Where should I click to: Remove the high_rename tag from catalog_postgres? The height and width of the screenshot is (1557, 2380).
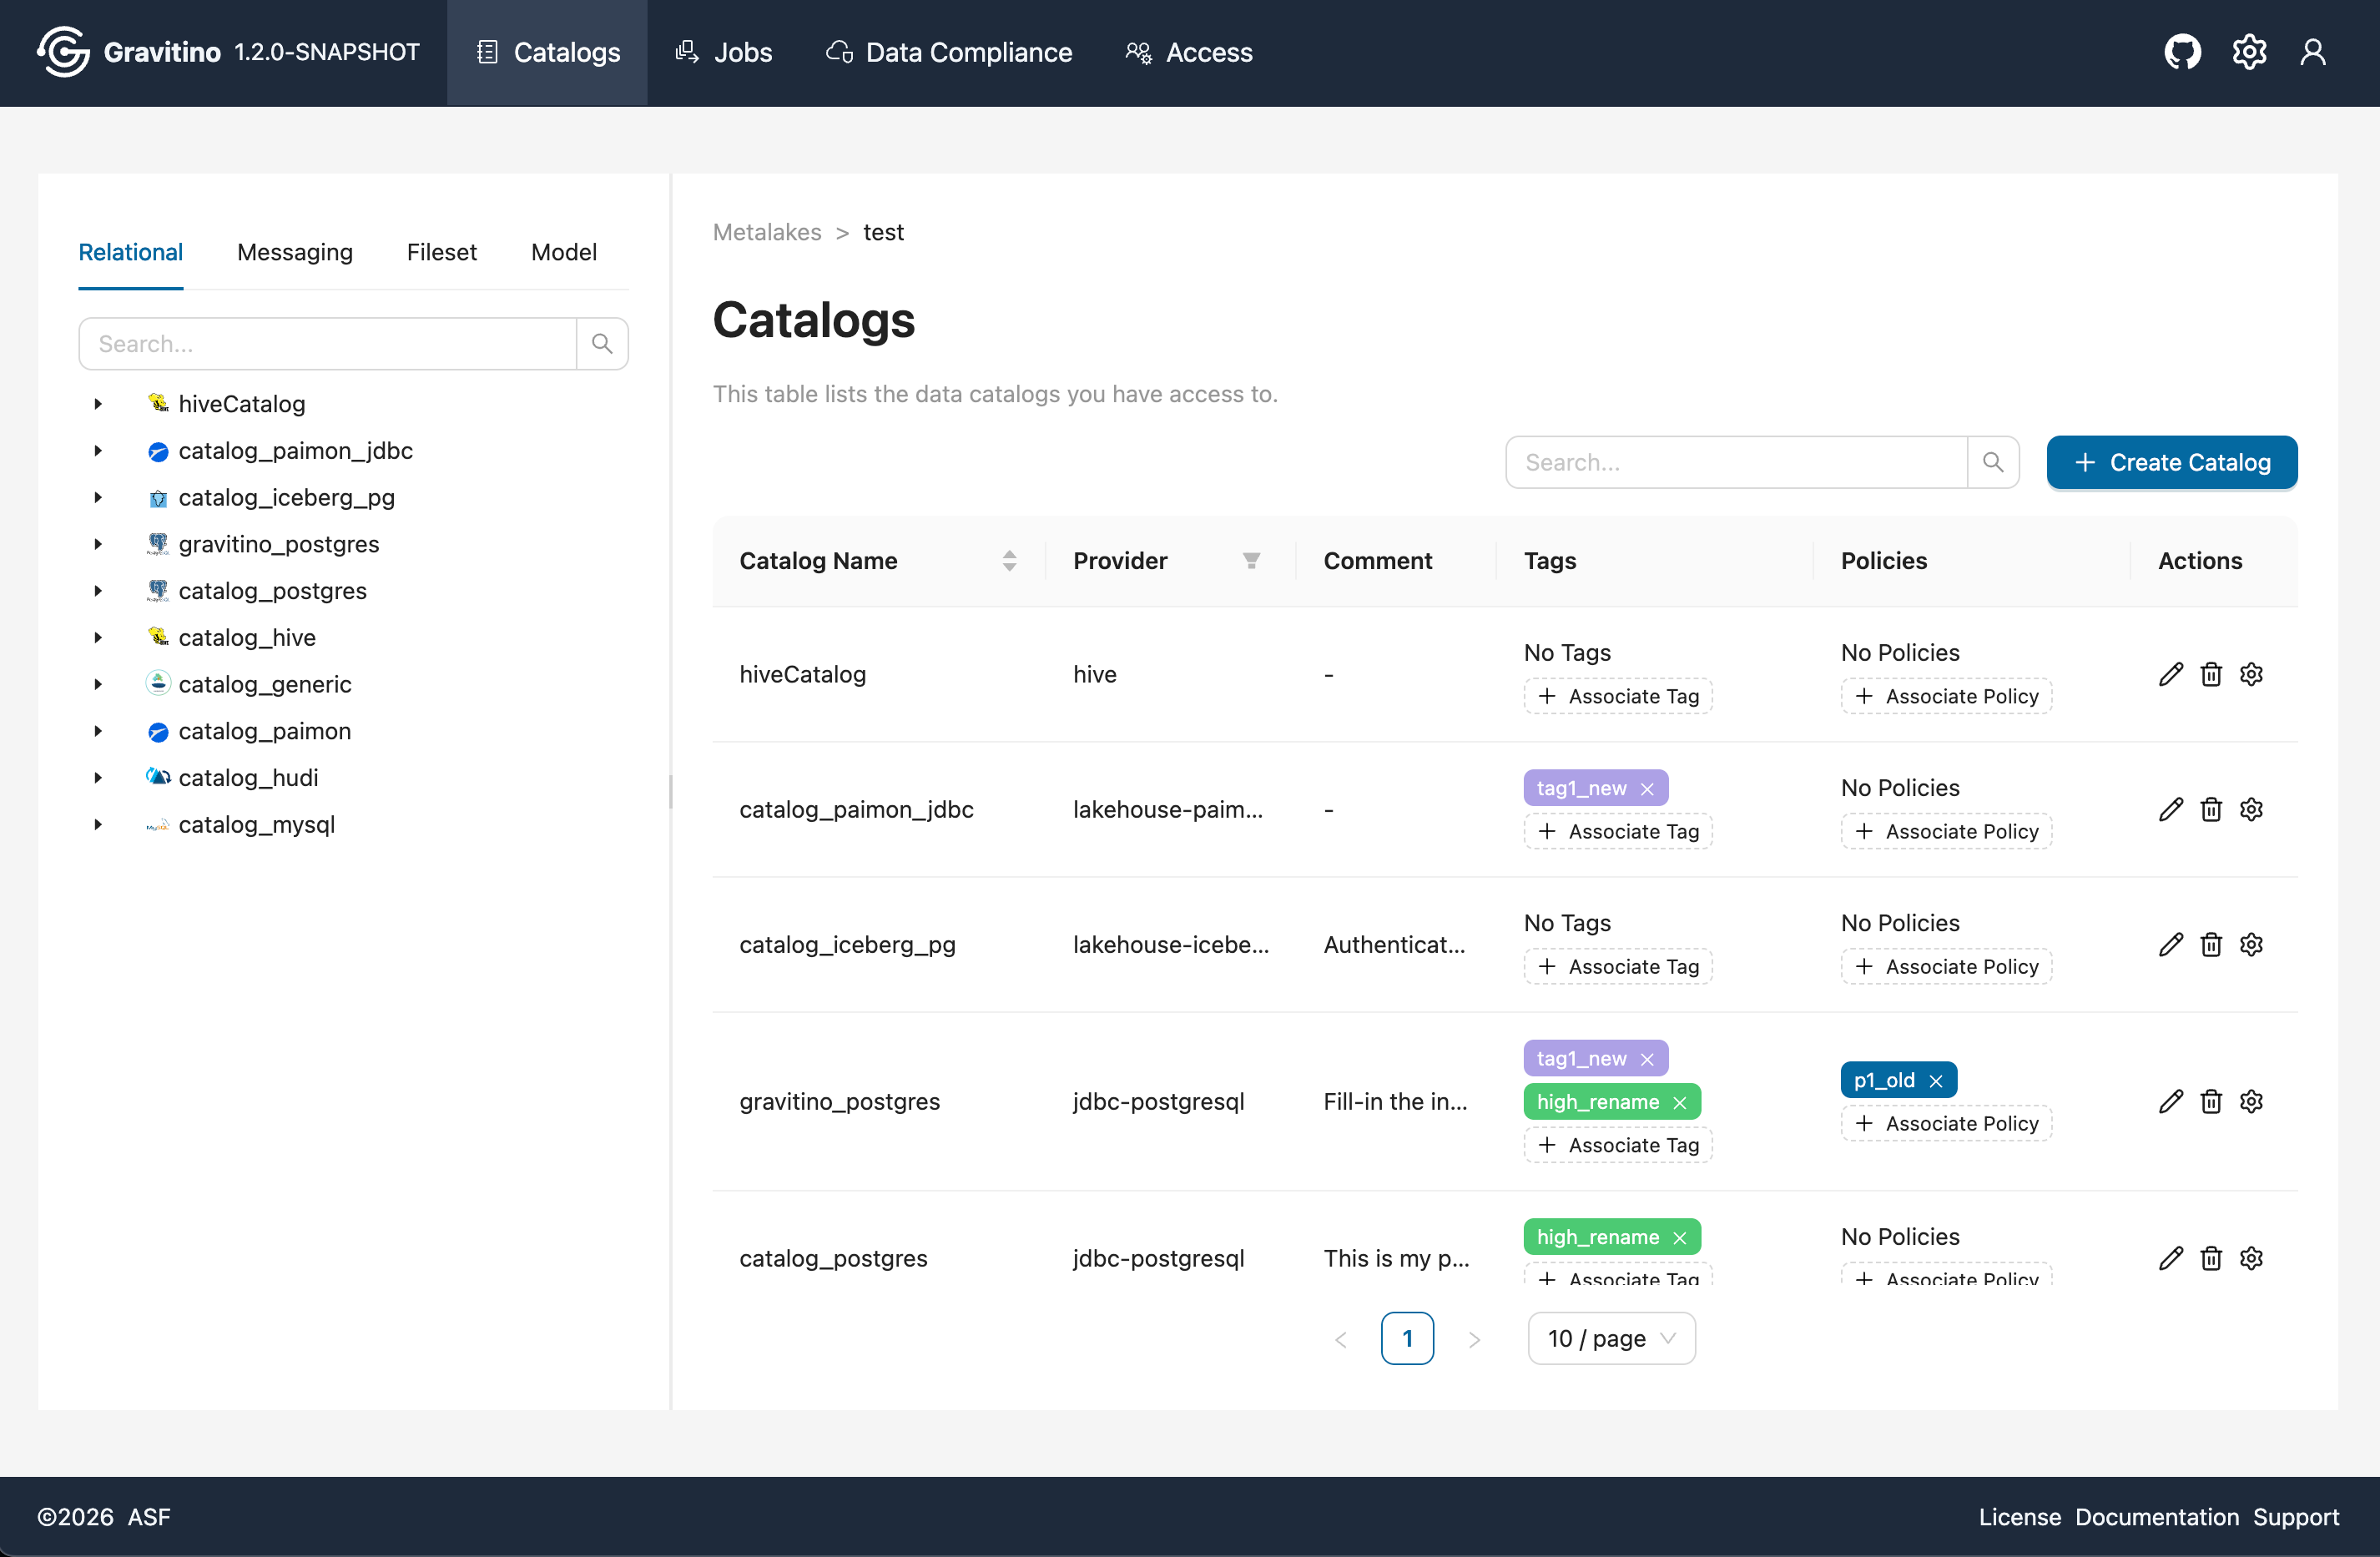(x=1680, y=1237)
